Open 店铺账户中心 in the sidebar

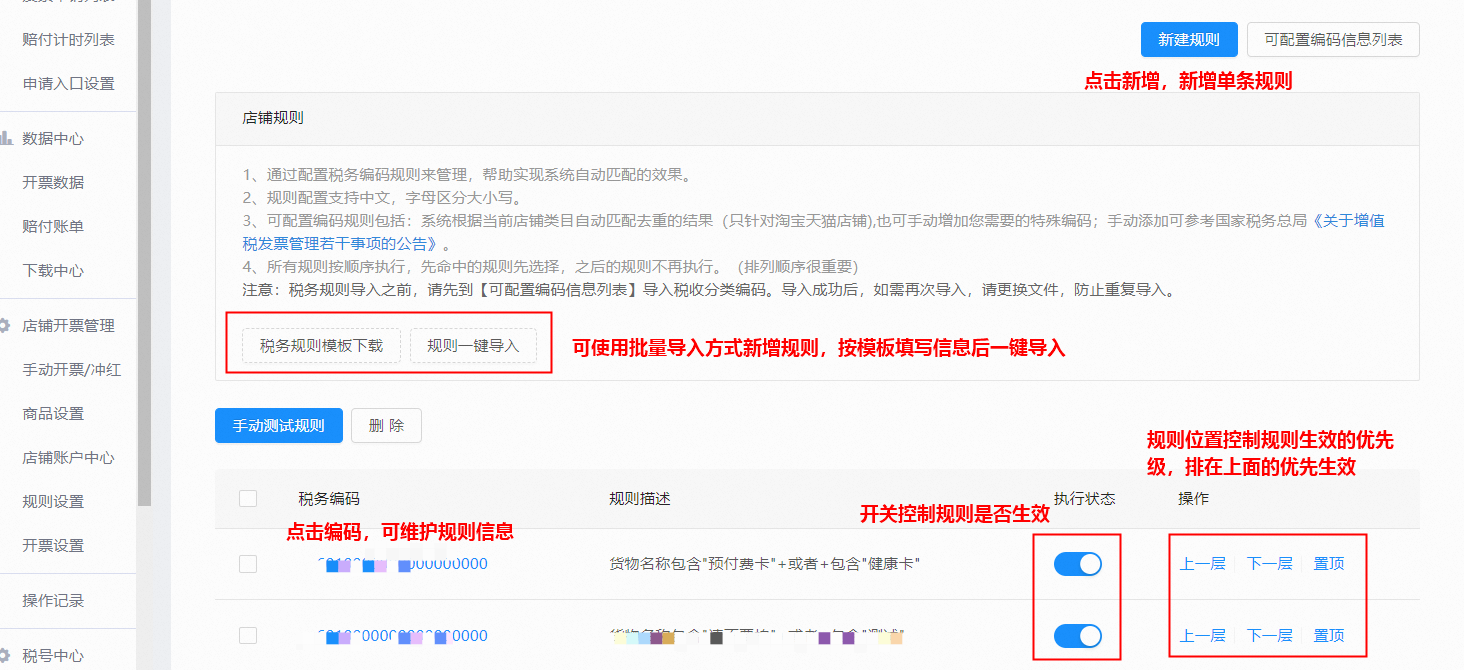[x=68, y=457]
